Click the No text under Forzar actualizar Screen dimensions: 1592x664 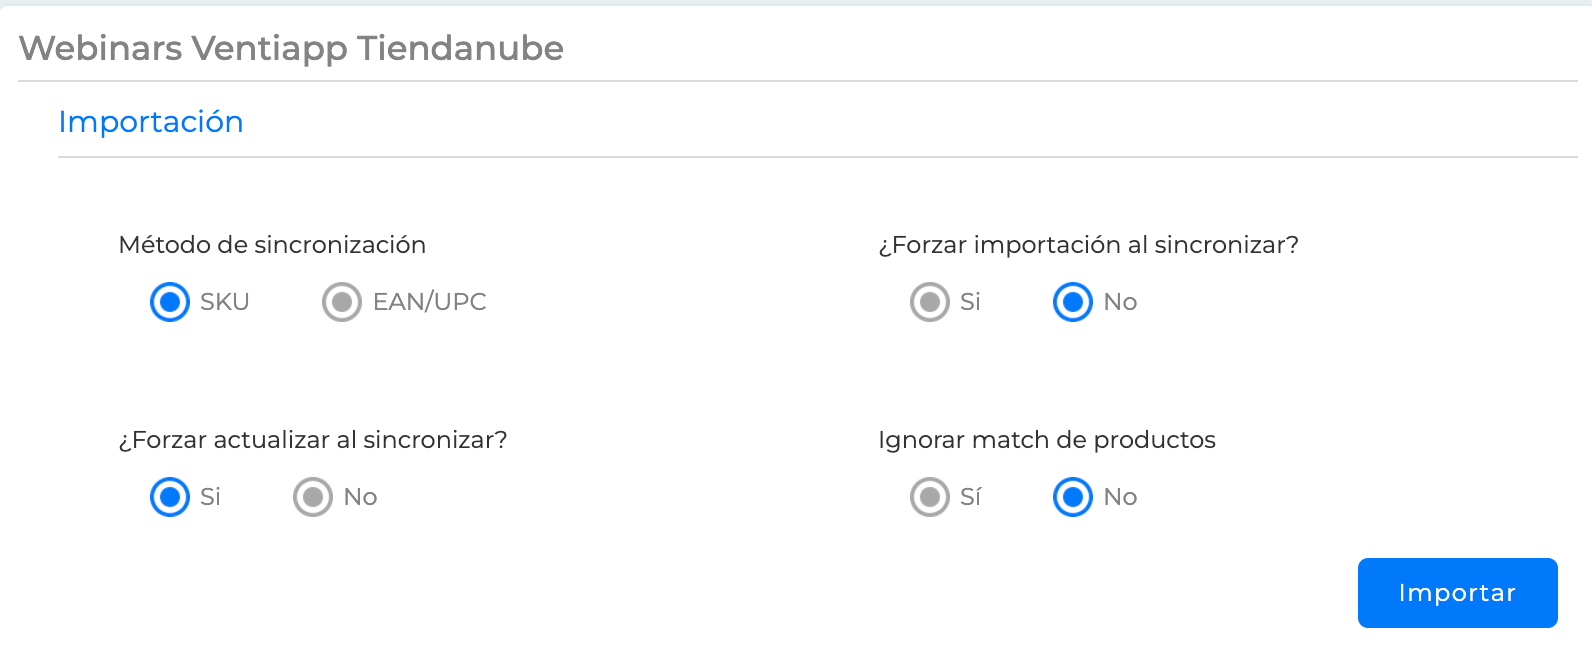click(x=361, y=497)
